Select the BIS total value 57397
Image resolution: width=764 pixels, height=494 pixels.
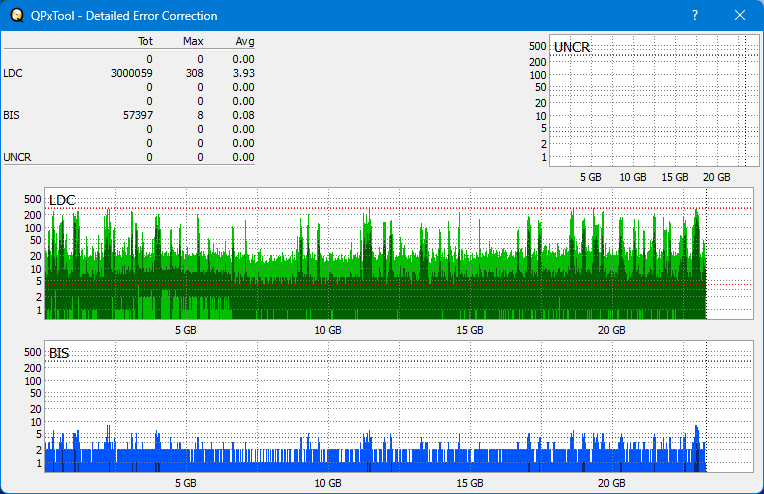[x=138, y=115]
